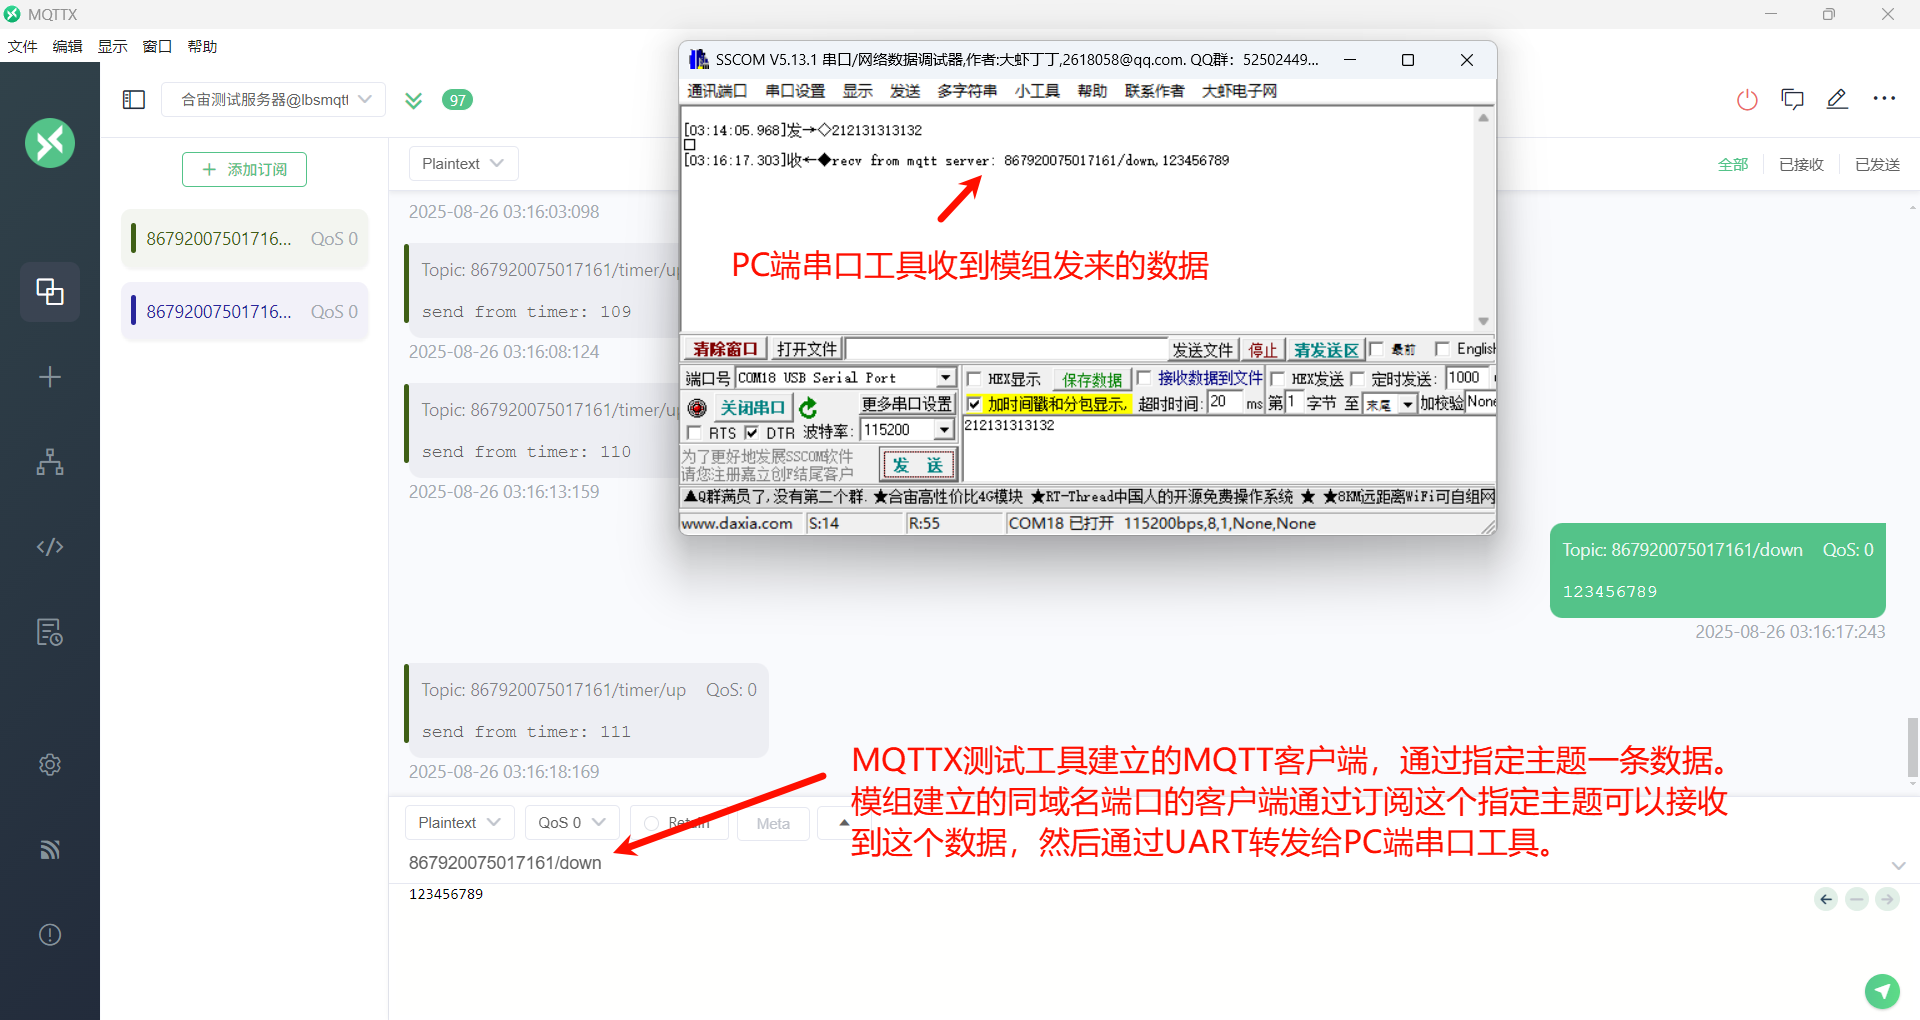
Task: Open the new window icon in MQTTX
Action: pyautogui.click(x=1792, y=99)
